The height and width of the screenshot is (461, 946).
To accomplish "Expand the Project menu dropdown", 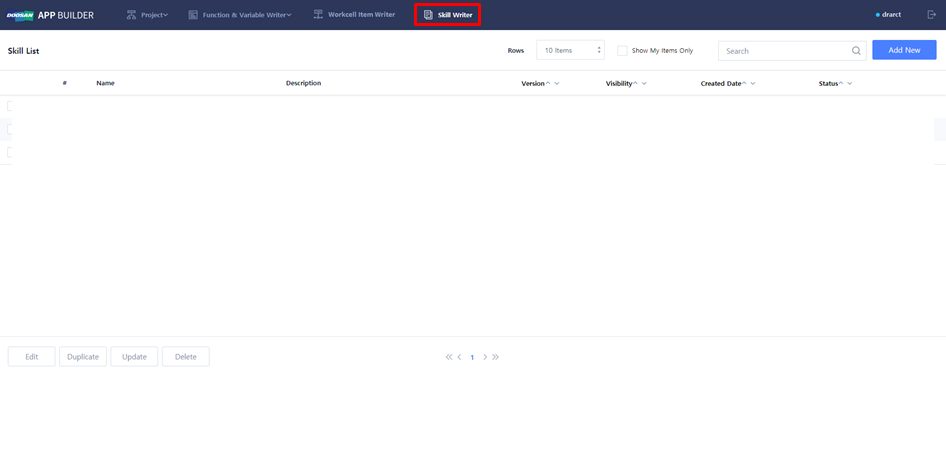I will pyautogui.click(x=148, y=15).
